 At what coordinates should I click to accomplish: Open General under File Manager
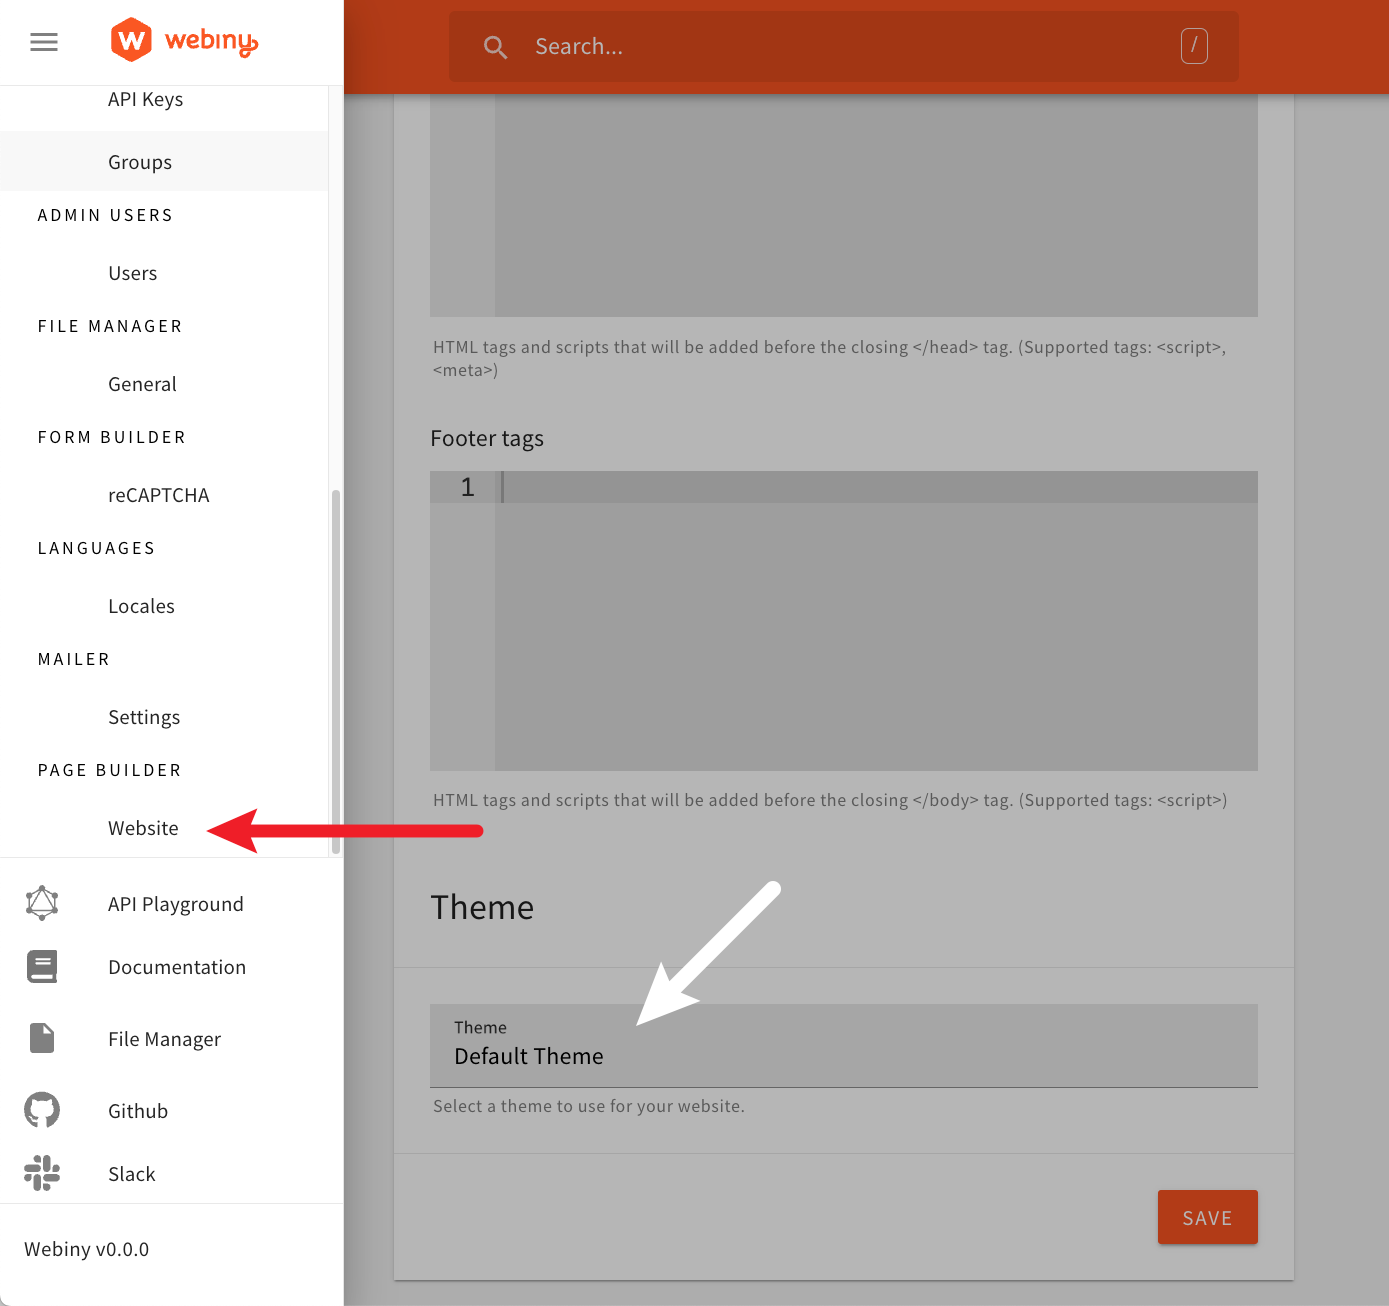(142, 383)
